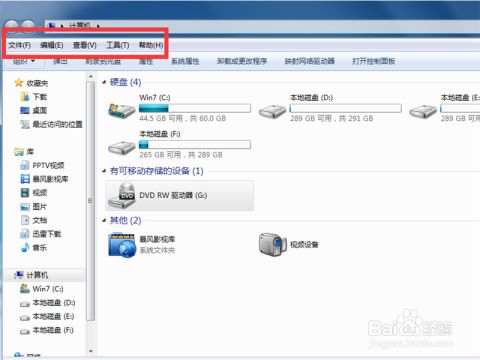Viewport: 480px width, 360px height.
Task: Collapse the 其他 (2) group
Action: 104,220
